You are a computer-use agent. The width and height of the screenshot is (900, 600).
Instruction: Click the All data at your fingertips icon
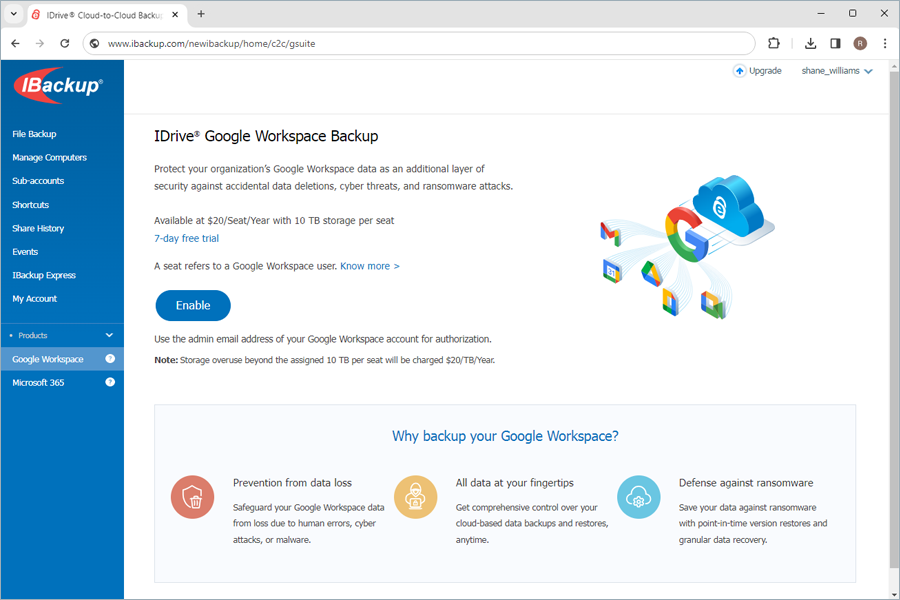point(416,497)
